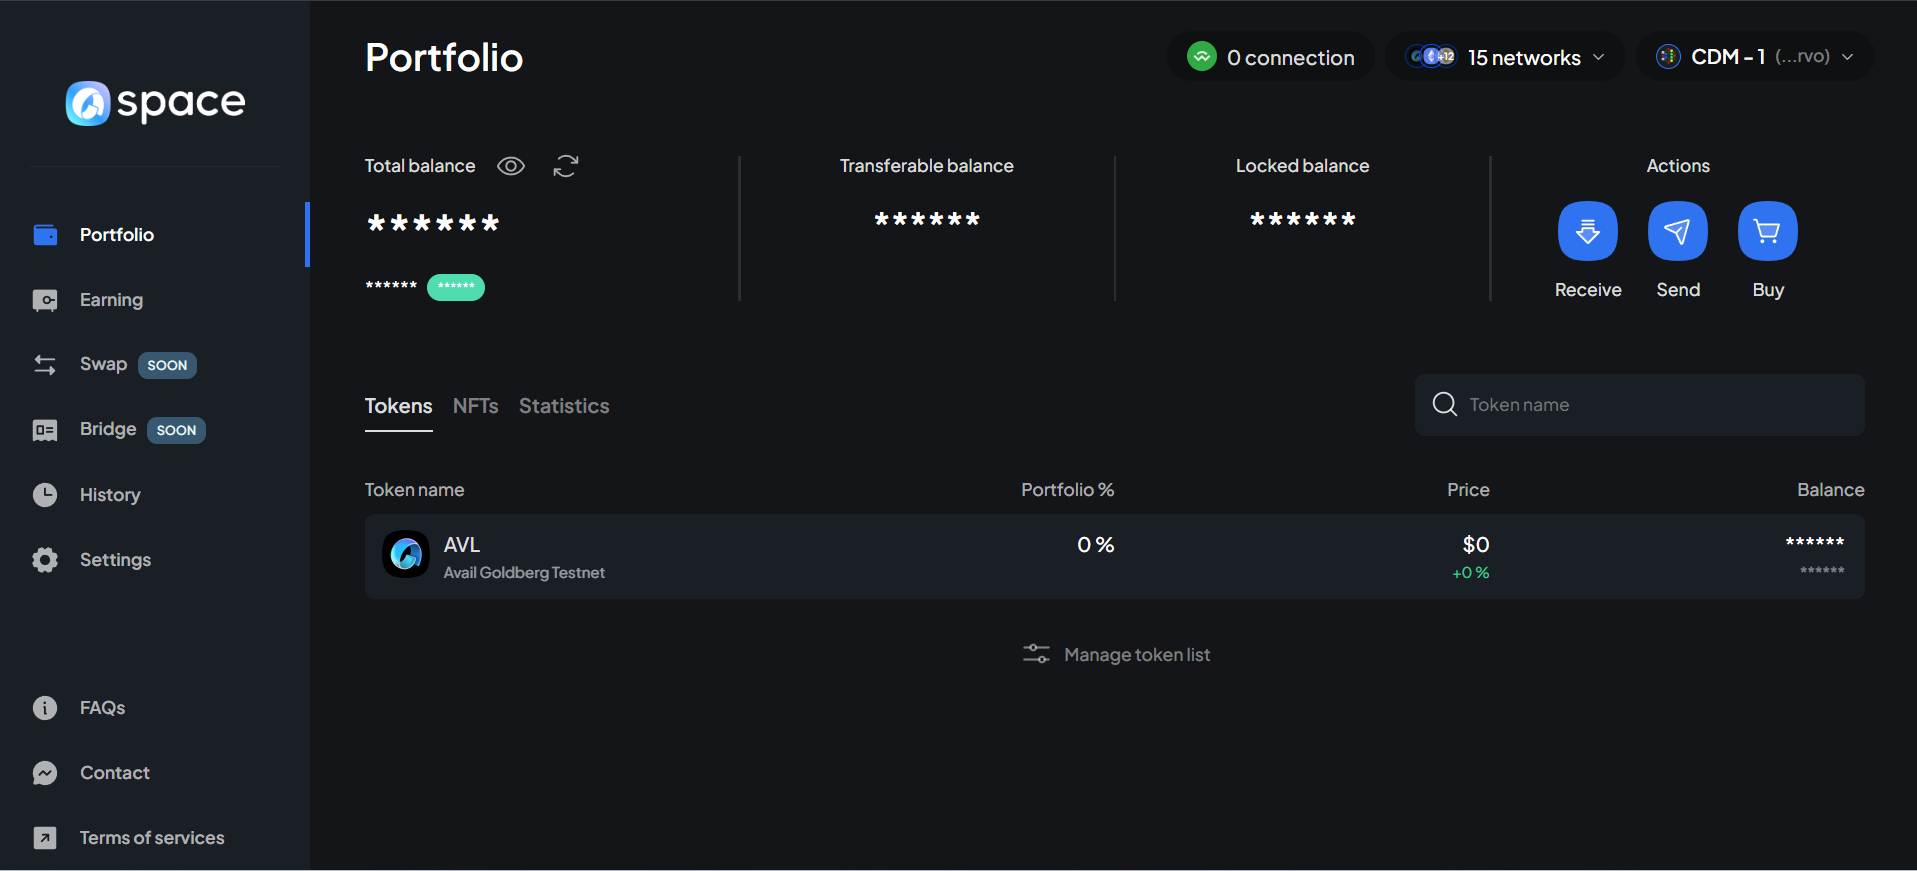Click the AVL token logo
1917x871 pixels.
[406, 554]
